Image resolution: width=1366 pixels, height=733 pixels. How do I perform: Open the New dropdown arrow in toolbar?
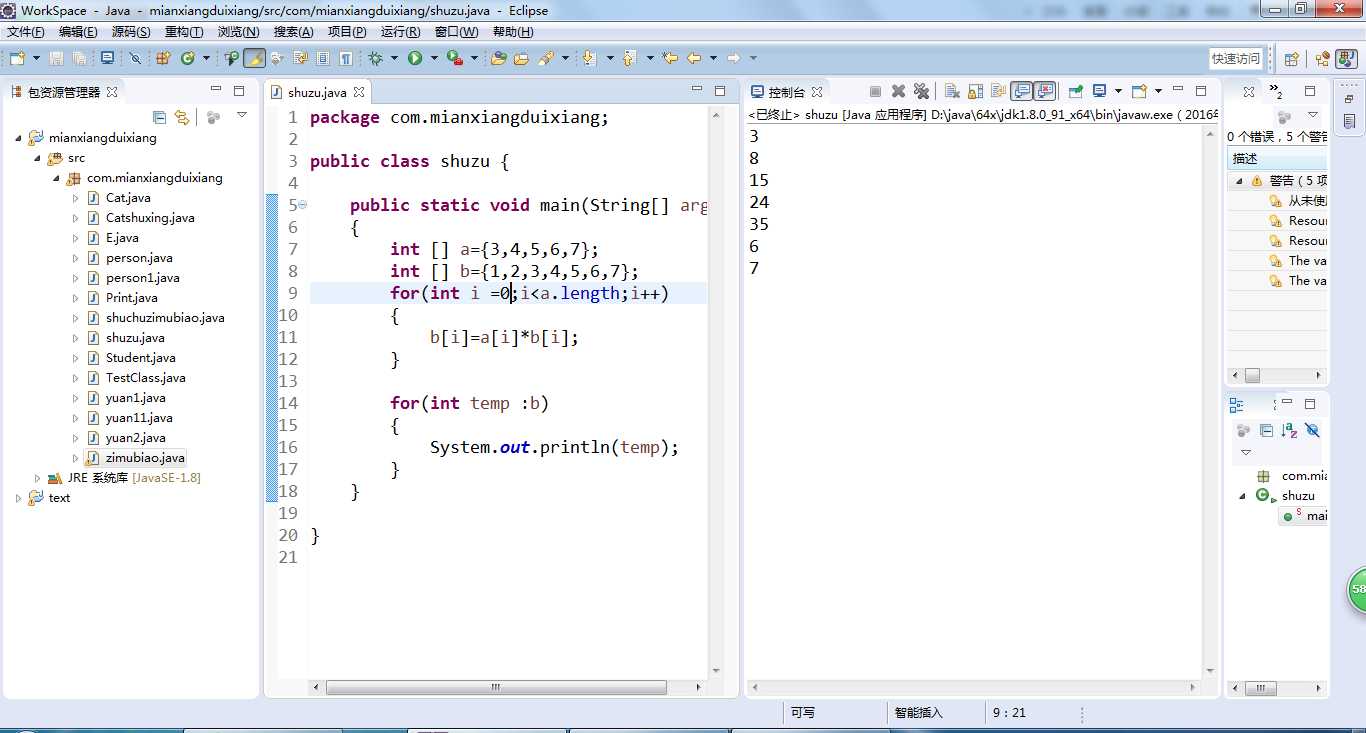(x=37, y=58)
